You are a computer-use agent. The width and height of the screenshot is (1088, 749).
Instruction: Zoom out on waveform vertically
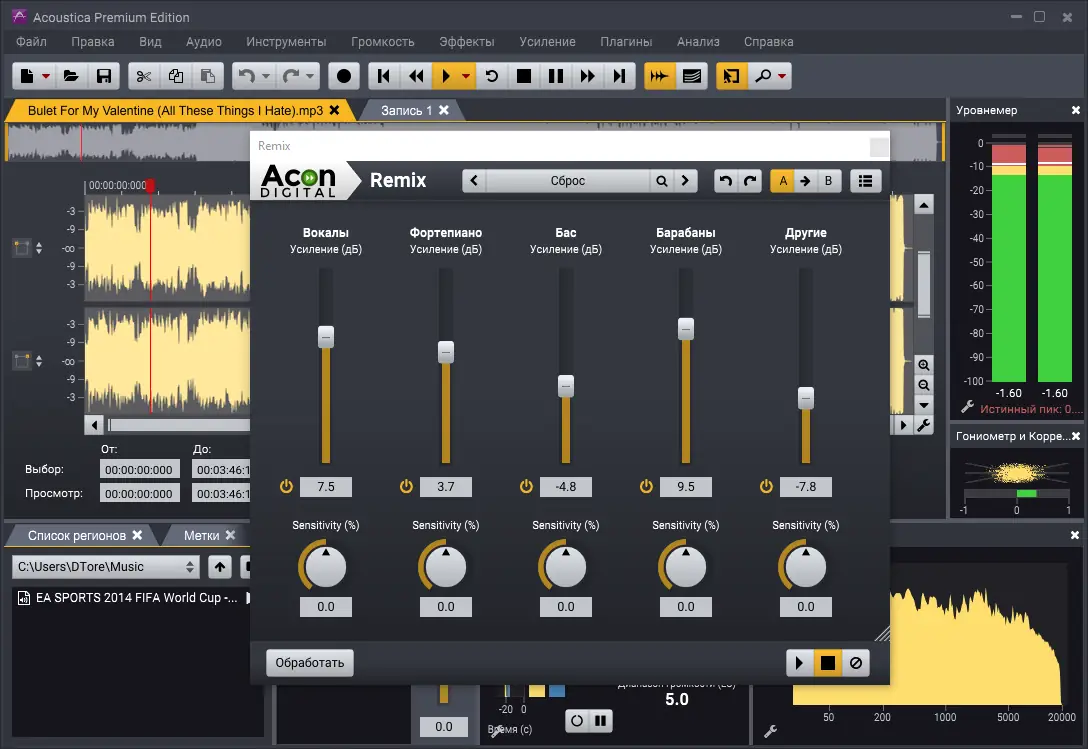[x=924, y=385]
